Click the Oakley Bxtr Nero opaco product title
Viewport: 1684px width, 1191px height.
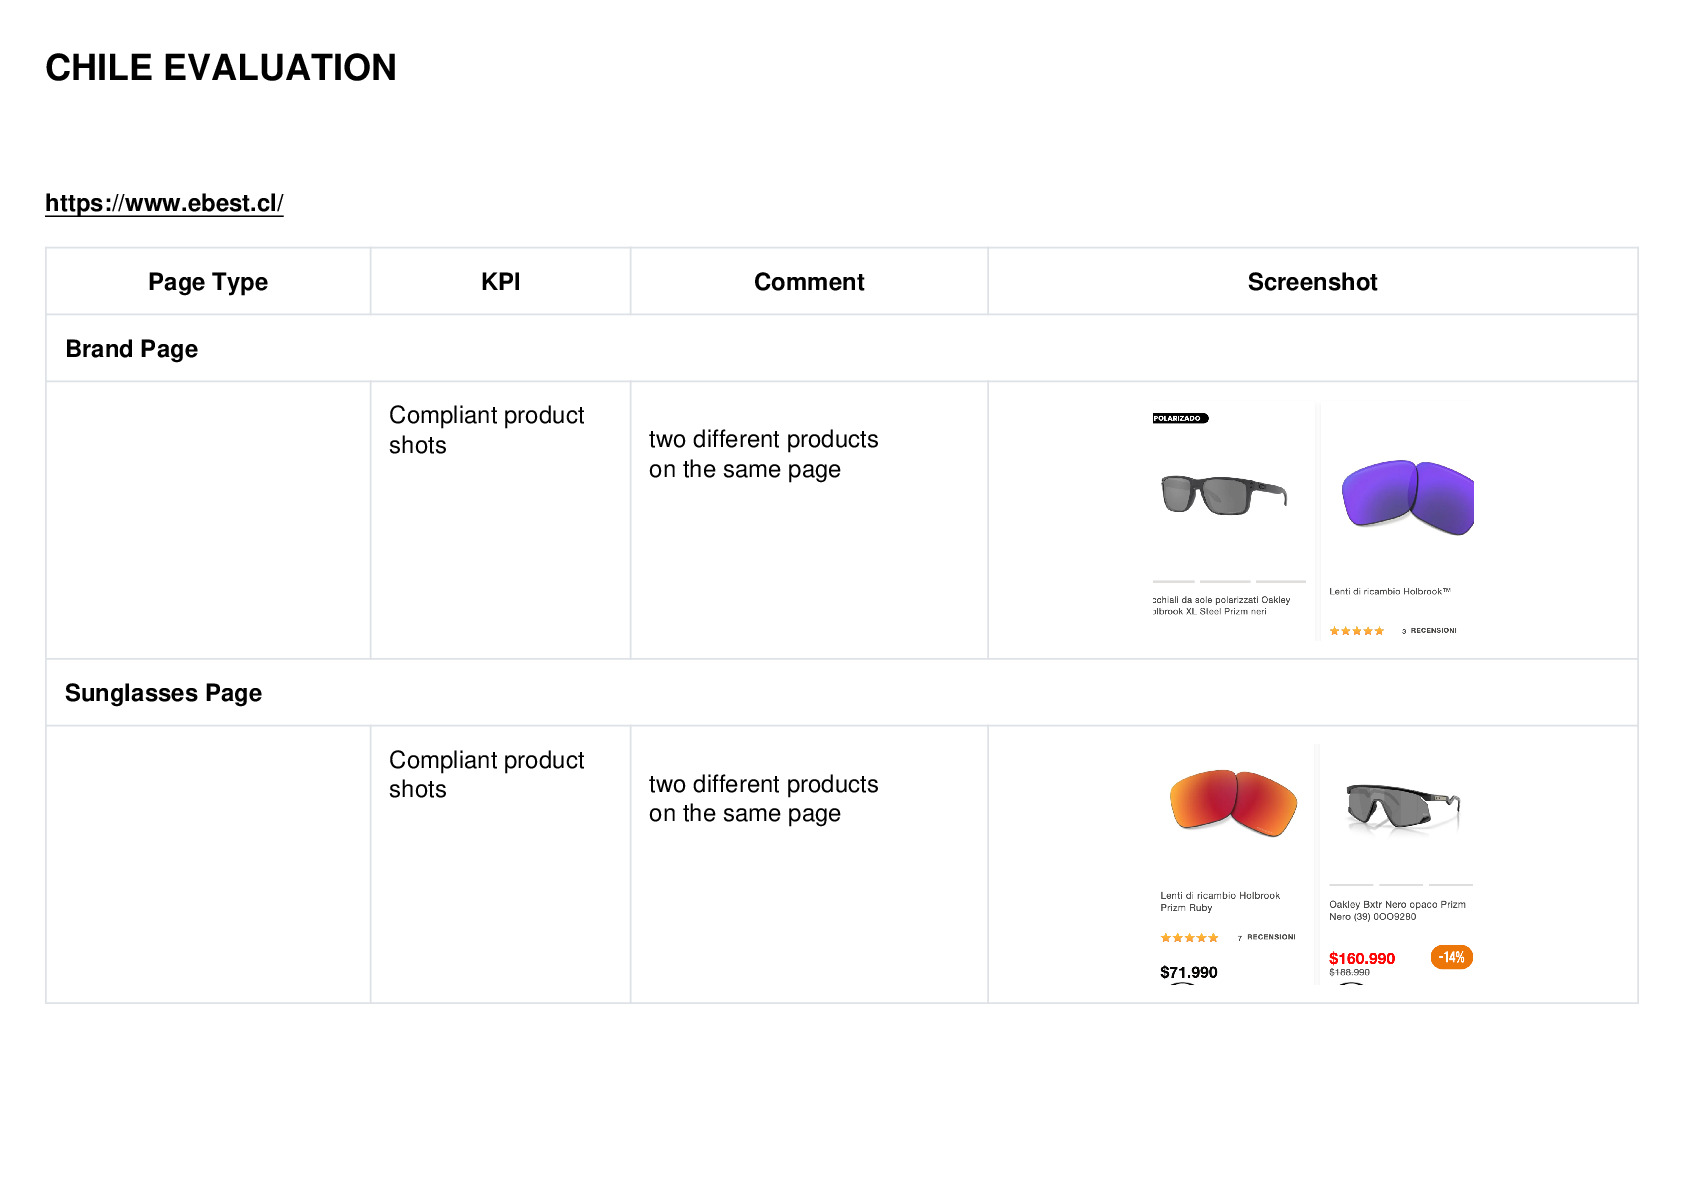click(1397, 910)
